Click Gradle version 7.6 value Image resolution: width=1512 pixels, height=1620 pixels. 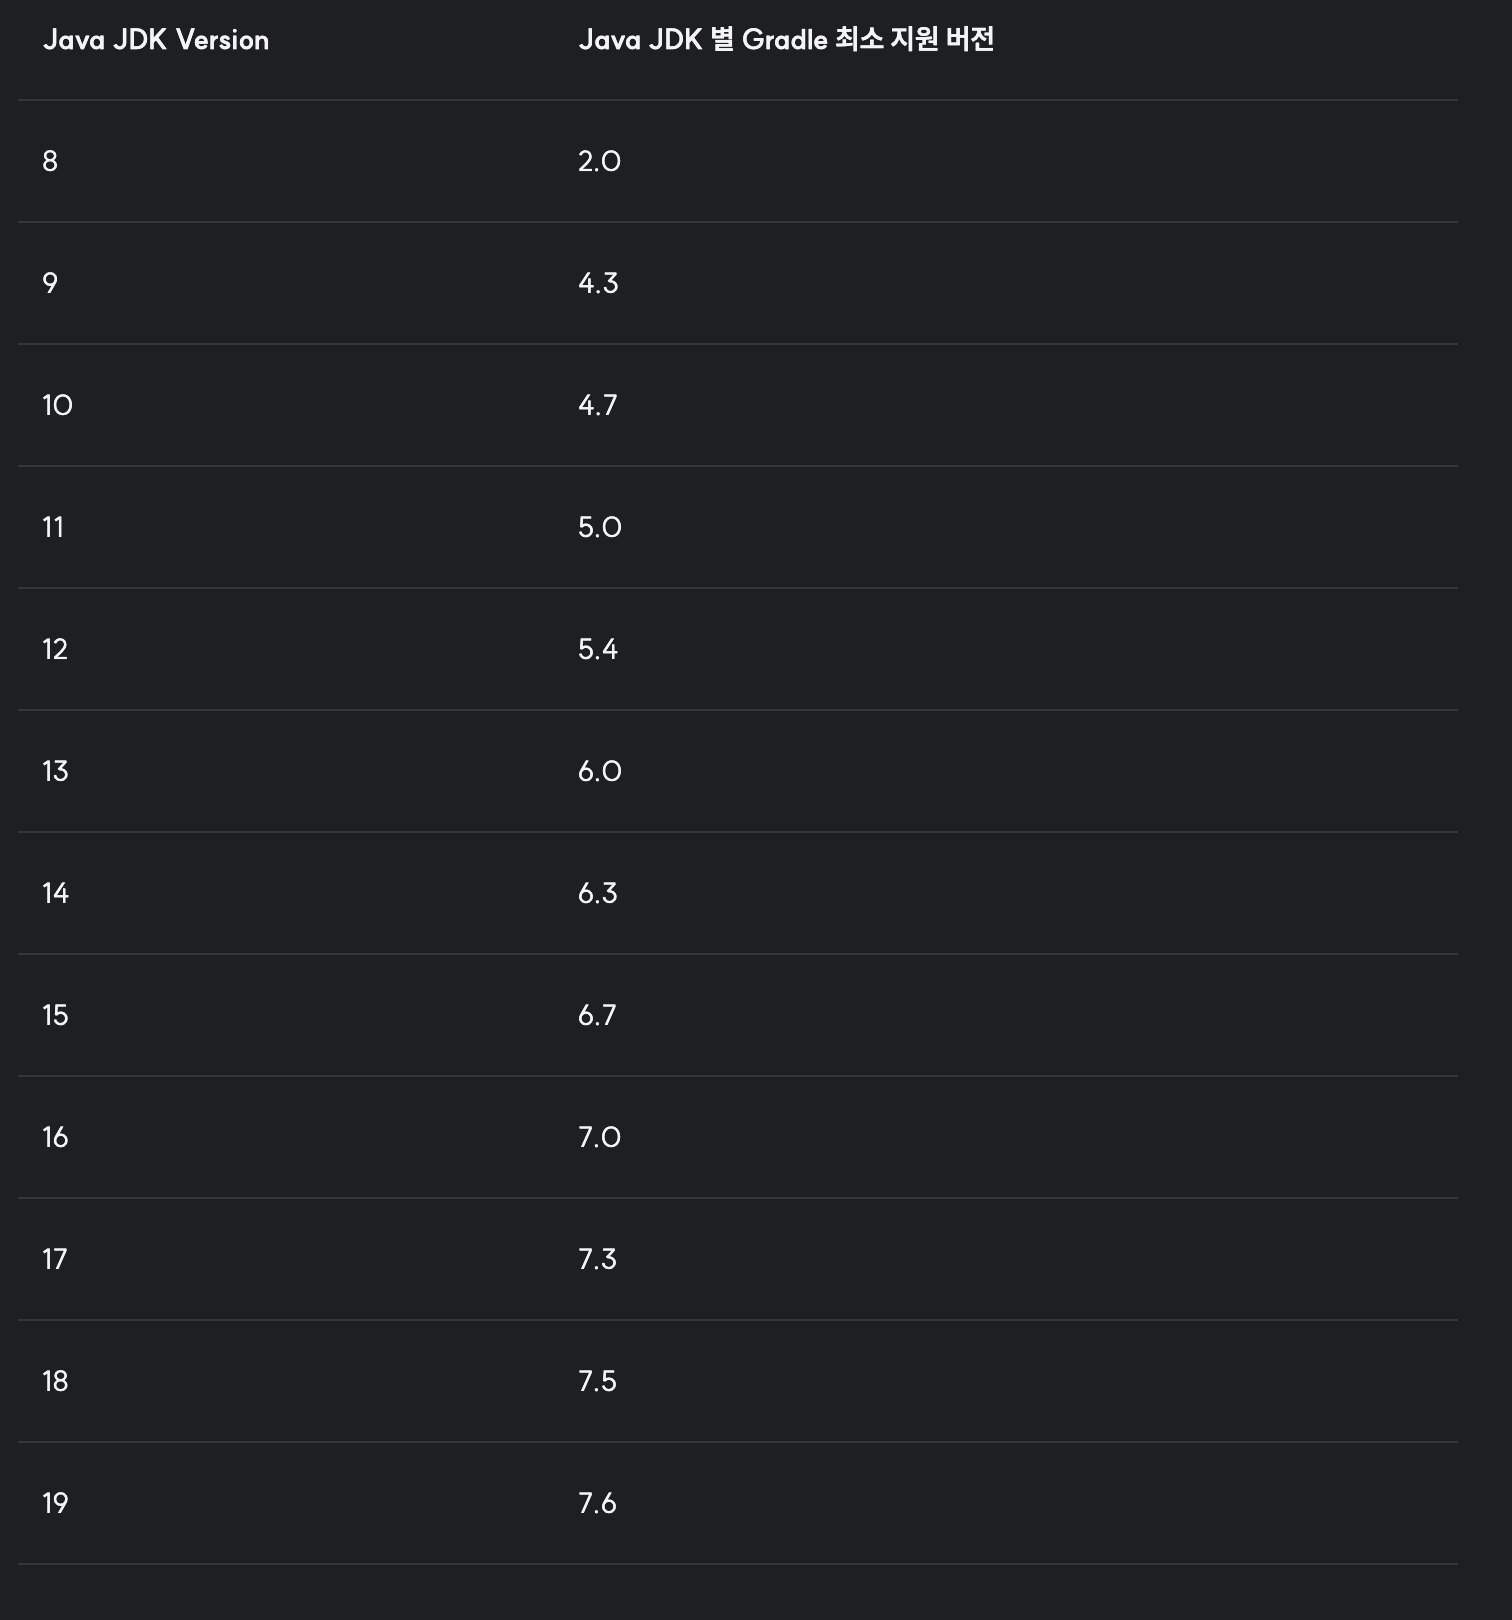[x=597, y=1503]
